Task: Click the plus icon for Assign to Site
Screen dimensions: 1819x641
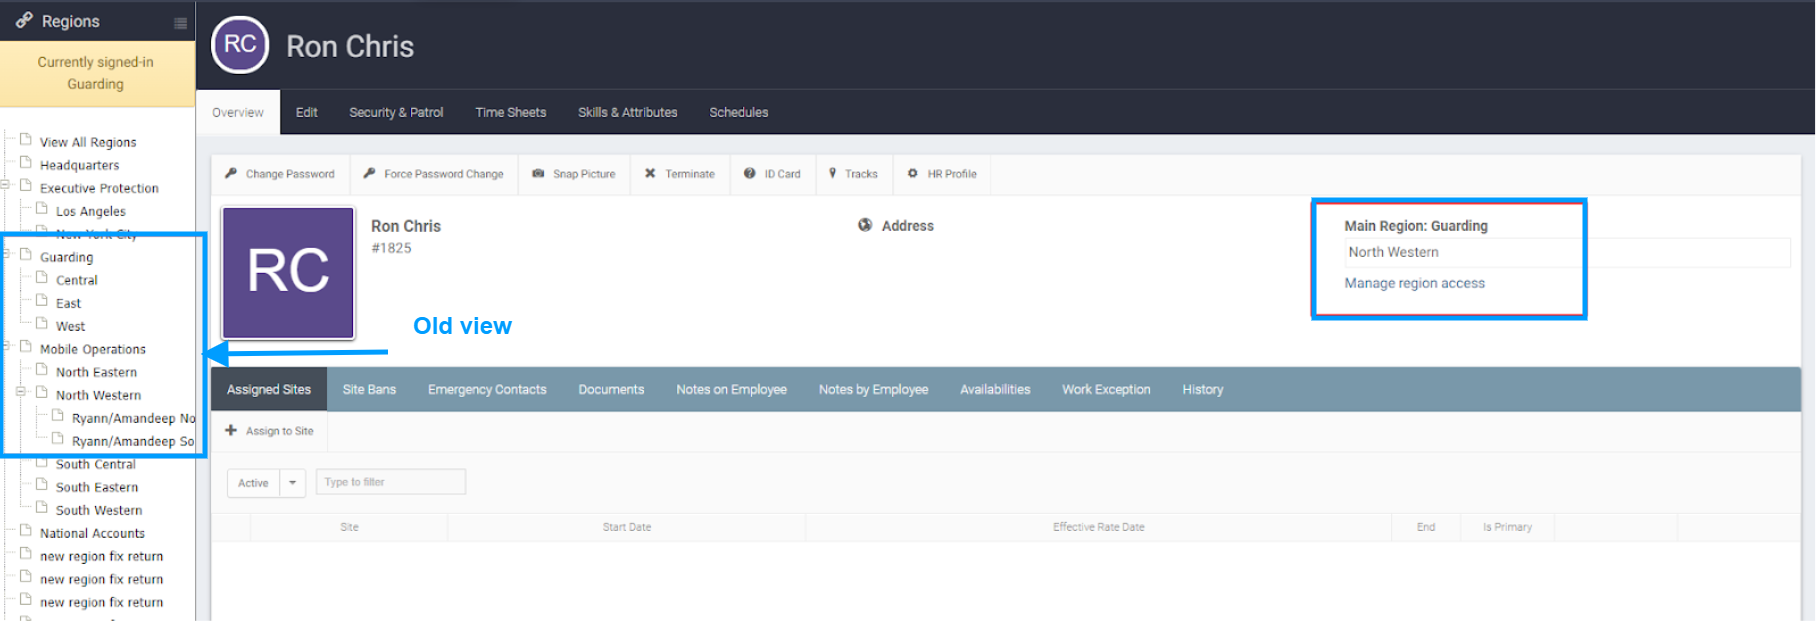Action: coord(231,430)
